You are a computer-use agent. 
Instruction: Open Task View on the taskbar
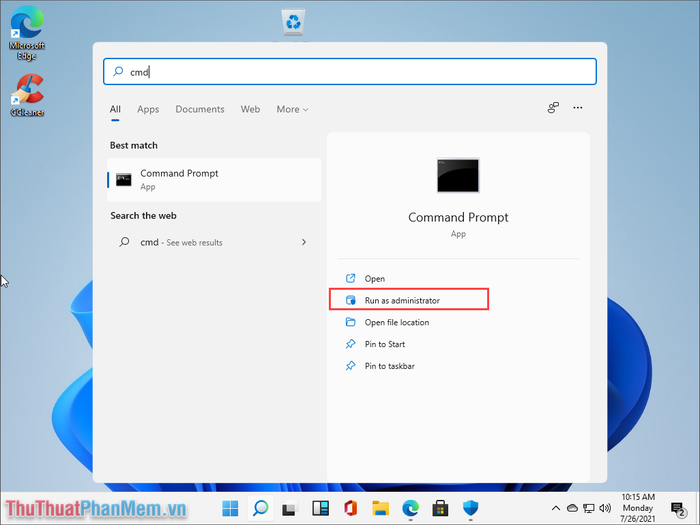click(290, 508)
